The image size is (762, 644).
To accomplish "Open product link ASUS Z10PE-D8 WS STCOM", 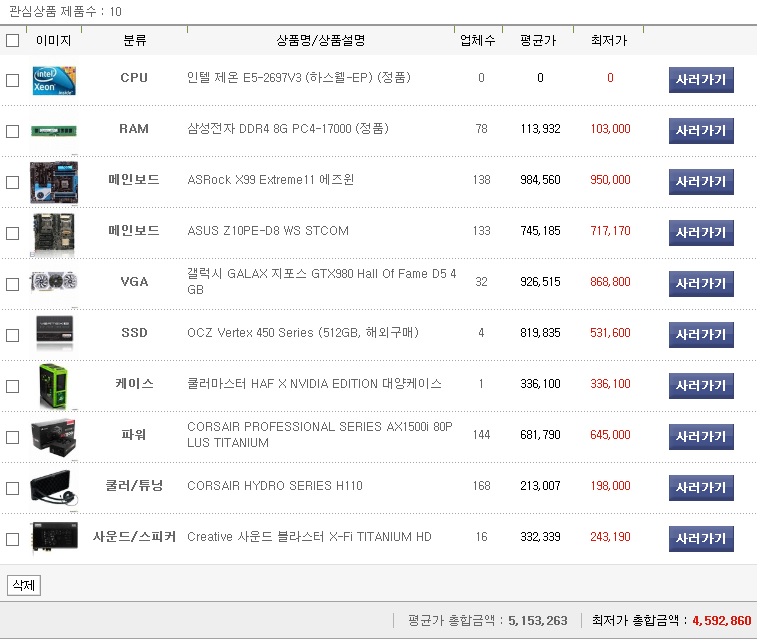I will 268,231.
